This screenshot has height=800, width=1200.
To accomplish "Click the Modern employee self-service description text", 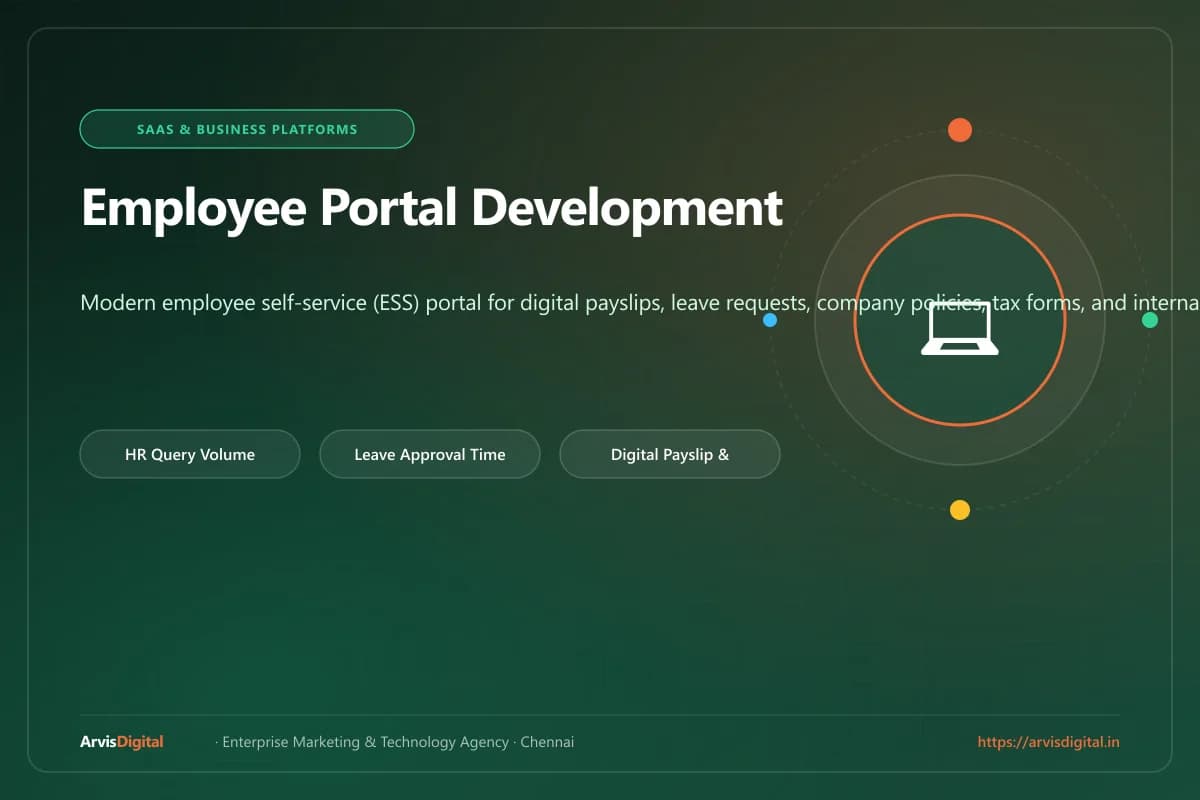I will coord(640,302).
